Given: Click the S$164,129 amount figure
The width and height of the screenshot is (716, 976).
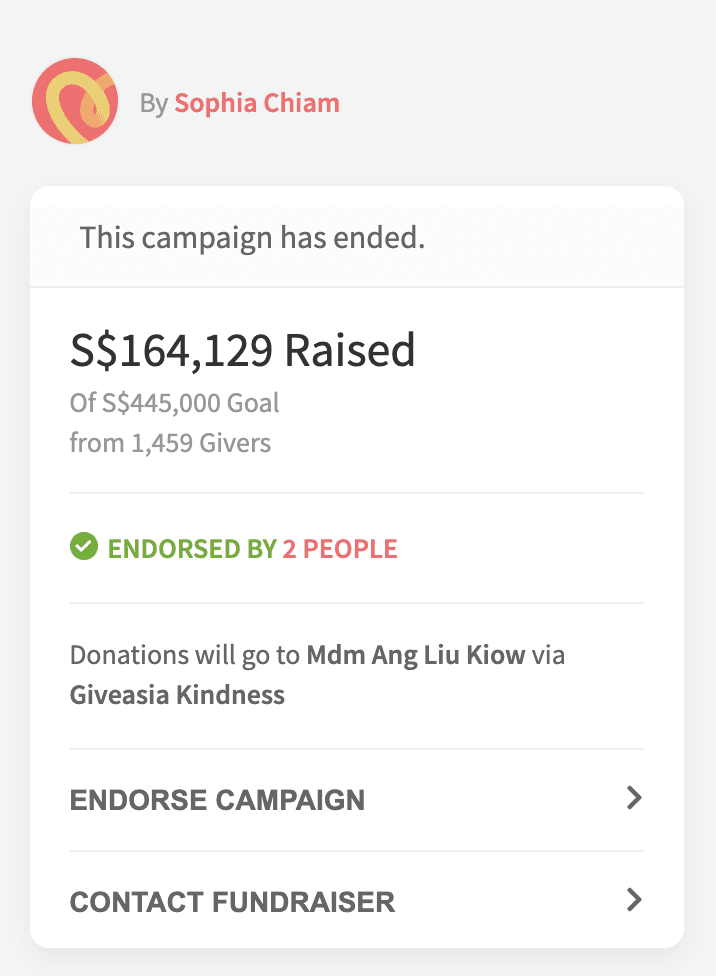Looking at the screenshot, I should click(171, 351).
